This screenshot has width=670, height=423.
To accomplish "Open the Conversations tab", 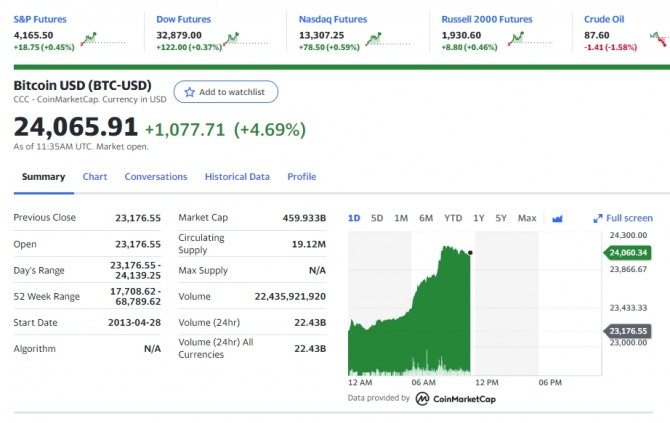I will coord(156,177).
